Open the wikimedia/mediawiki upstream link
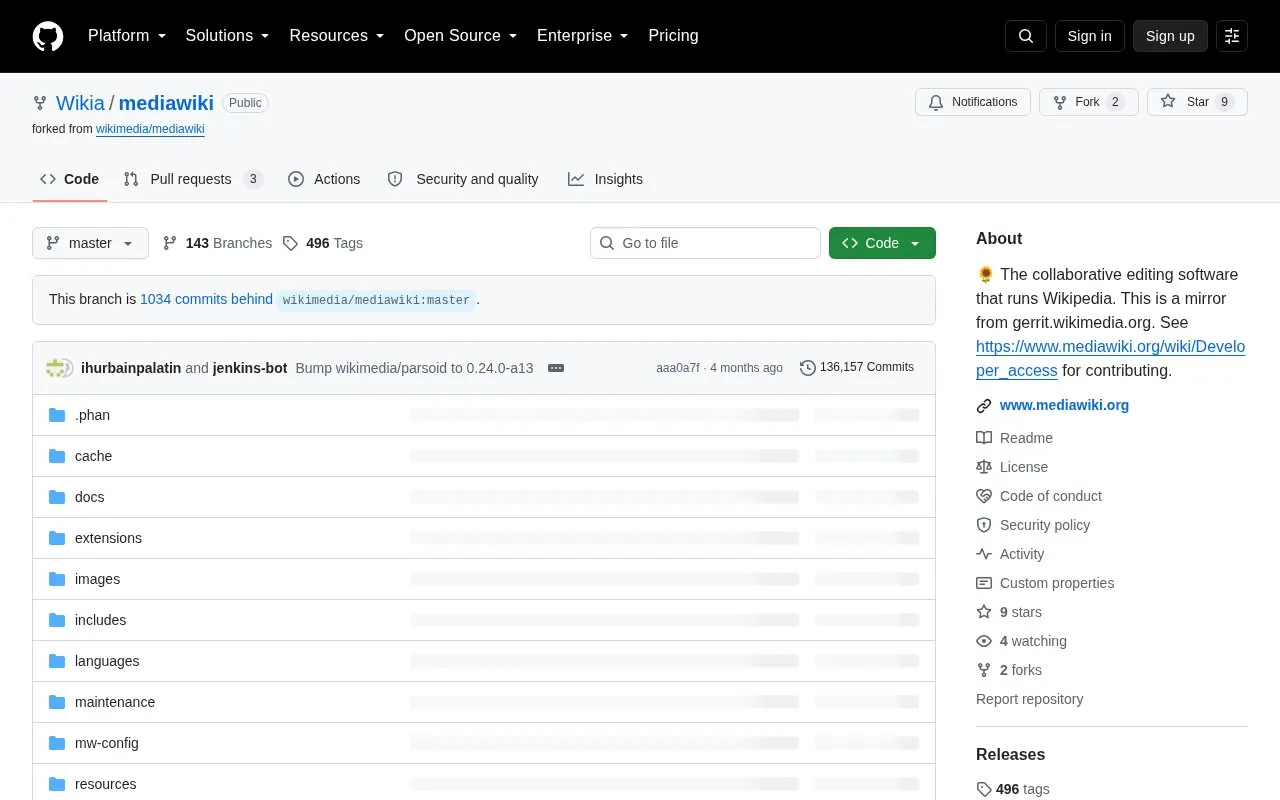This screenshot has height=800, width=1280. [150, 129]
